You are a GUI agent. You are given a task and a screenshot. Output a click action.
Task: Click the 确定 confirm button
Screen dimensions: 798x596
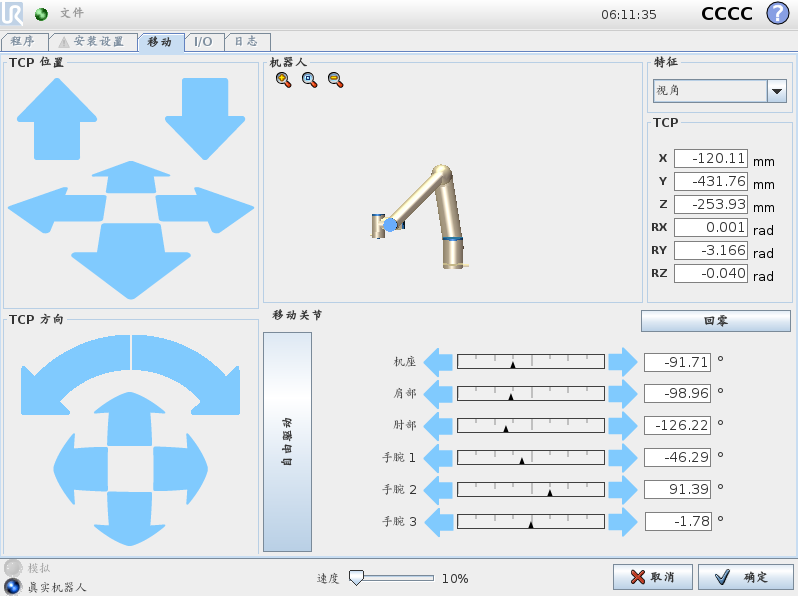(x=745, y=577)
